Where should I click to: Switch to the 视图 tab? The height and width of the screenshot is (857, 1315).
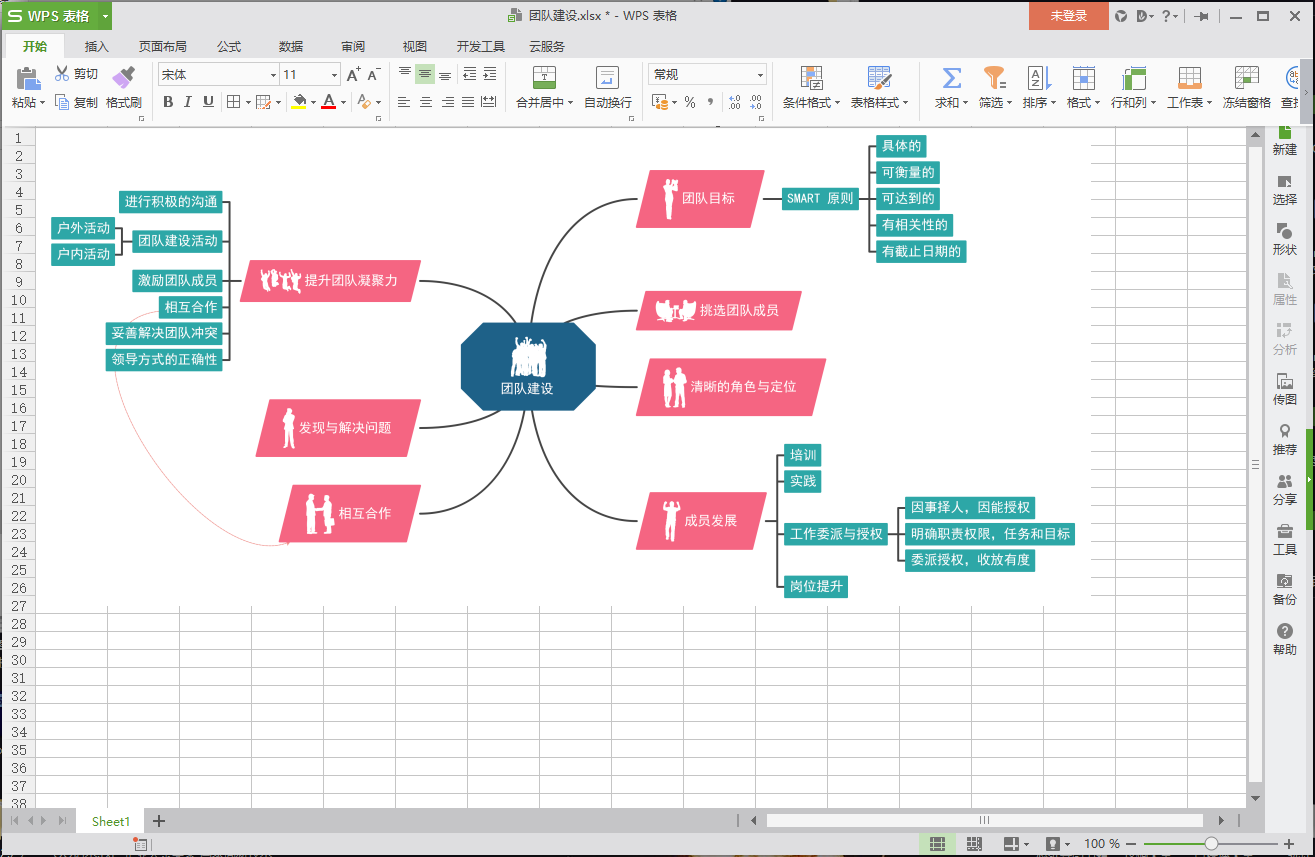415,47
